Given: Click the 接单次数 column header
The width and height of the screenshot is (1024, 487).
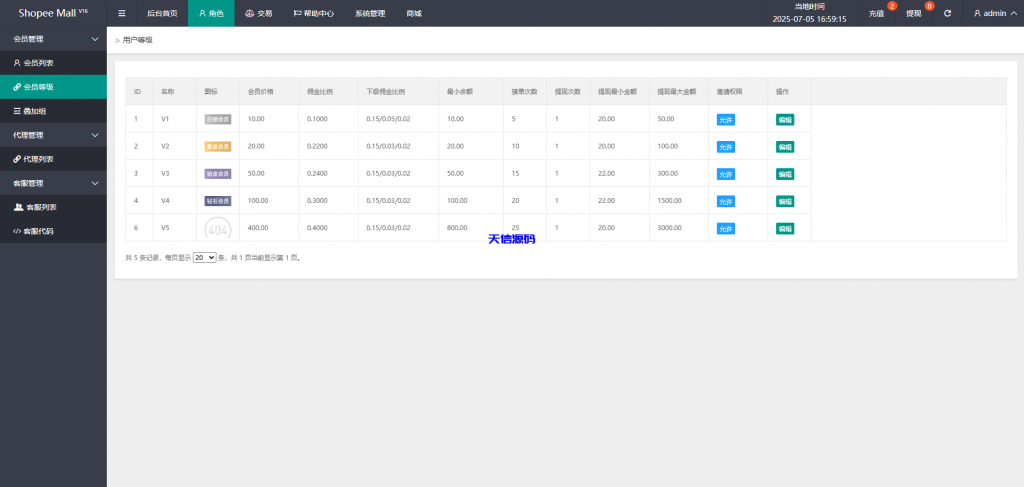Looking at the screenshot, I should point(524,92).
